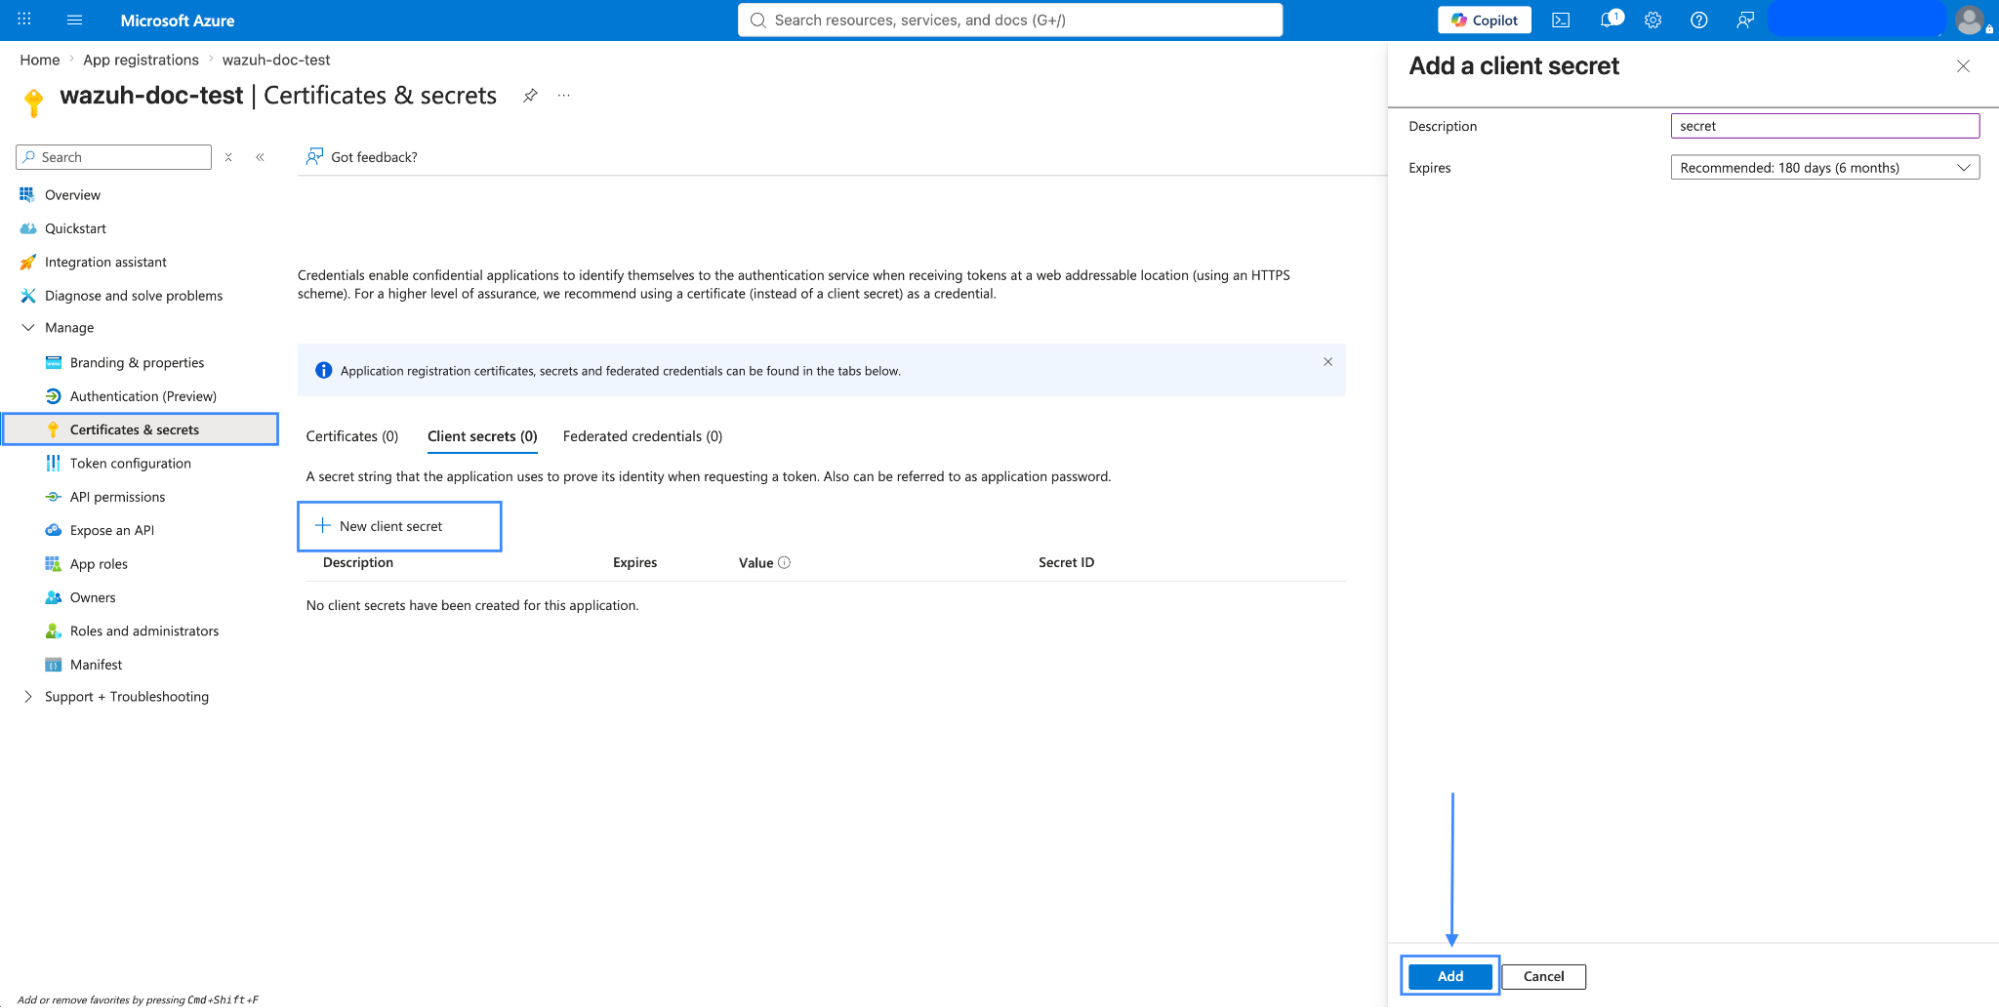Select Certificates & secrets in sidebar
This screenshot has height=1008, width=1999.
141,429
